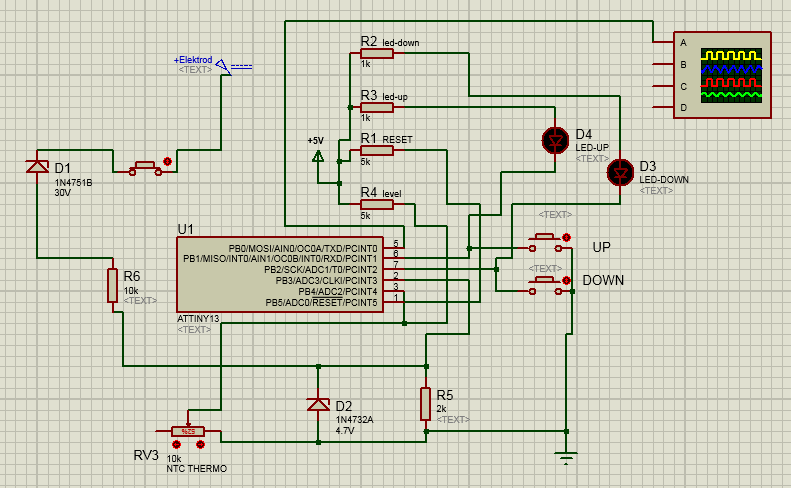The height and width of the screenshot is (488, 791).
Task: Decrease RV3 thermistor with left red button
Action: tap(177, 443)
